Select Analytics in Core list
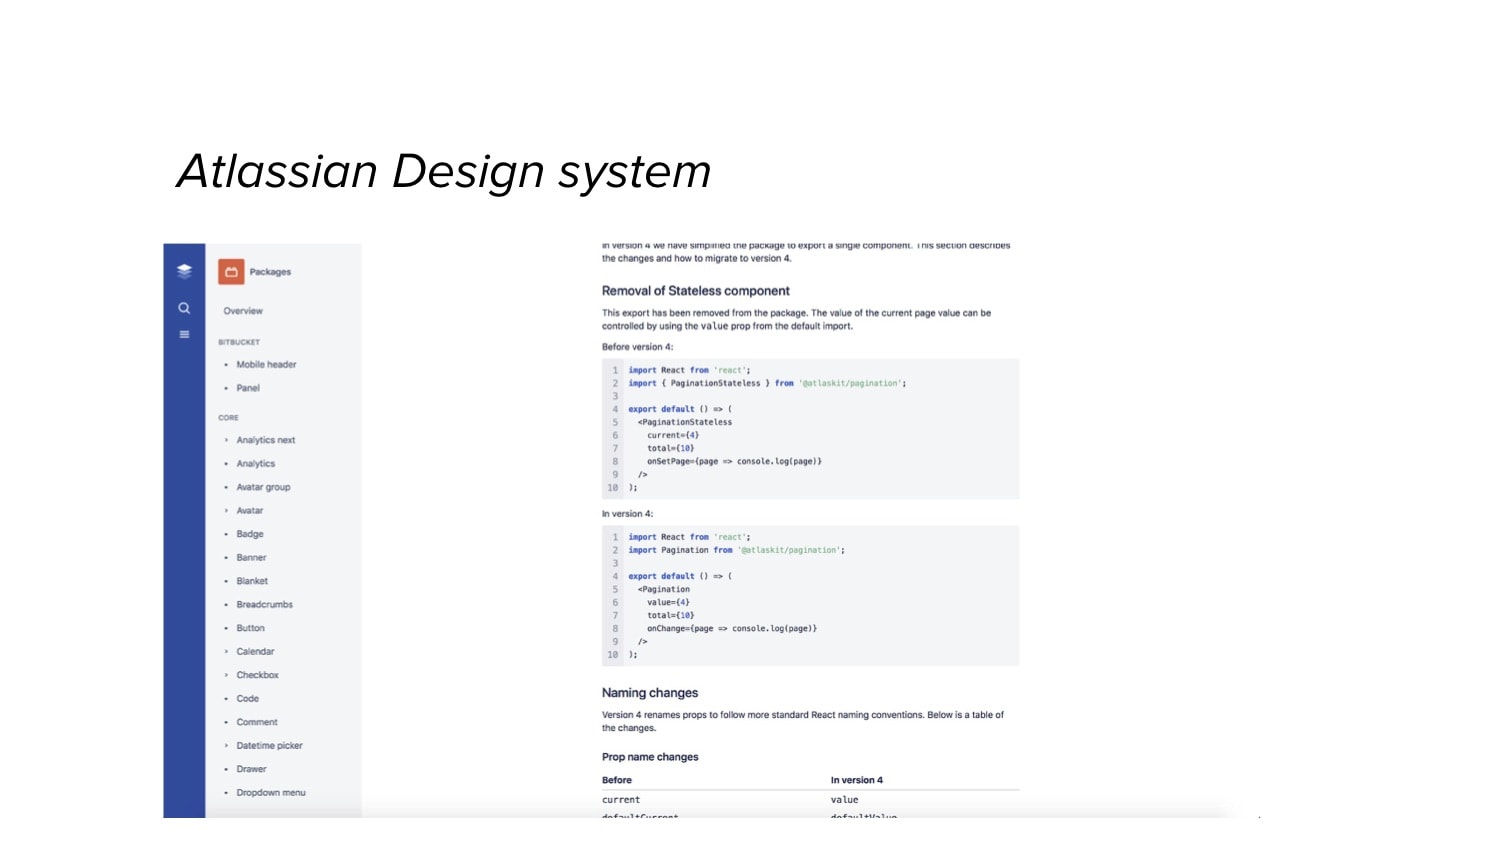 tap(256, 464)
